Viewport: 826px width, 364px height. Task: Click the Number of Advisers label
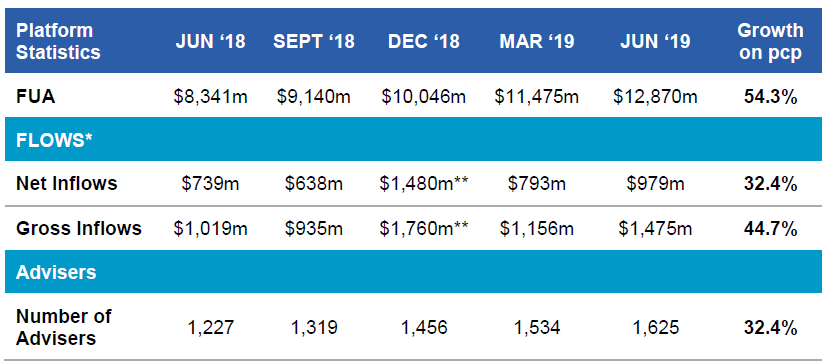click(64, 327)
